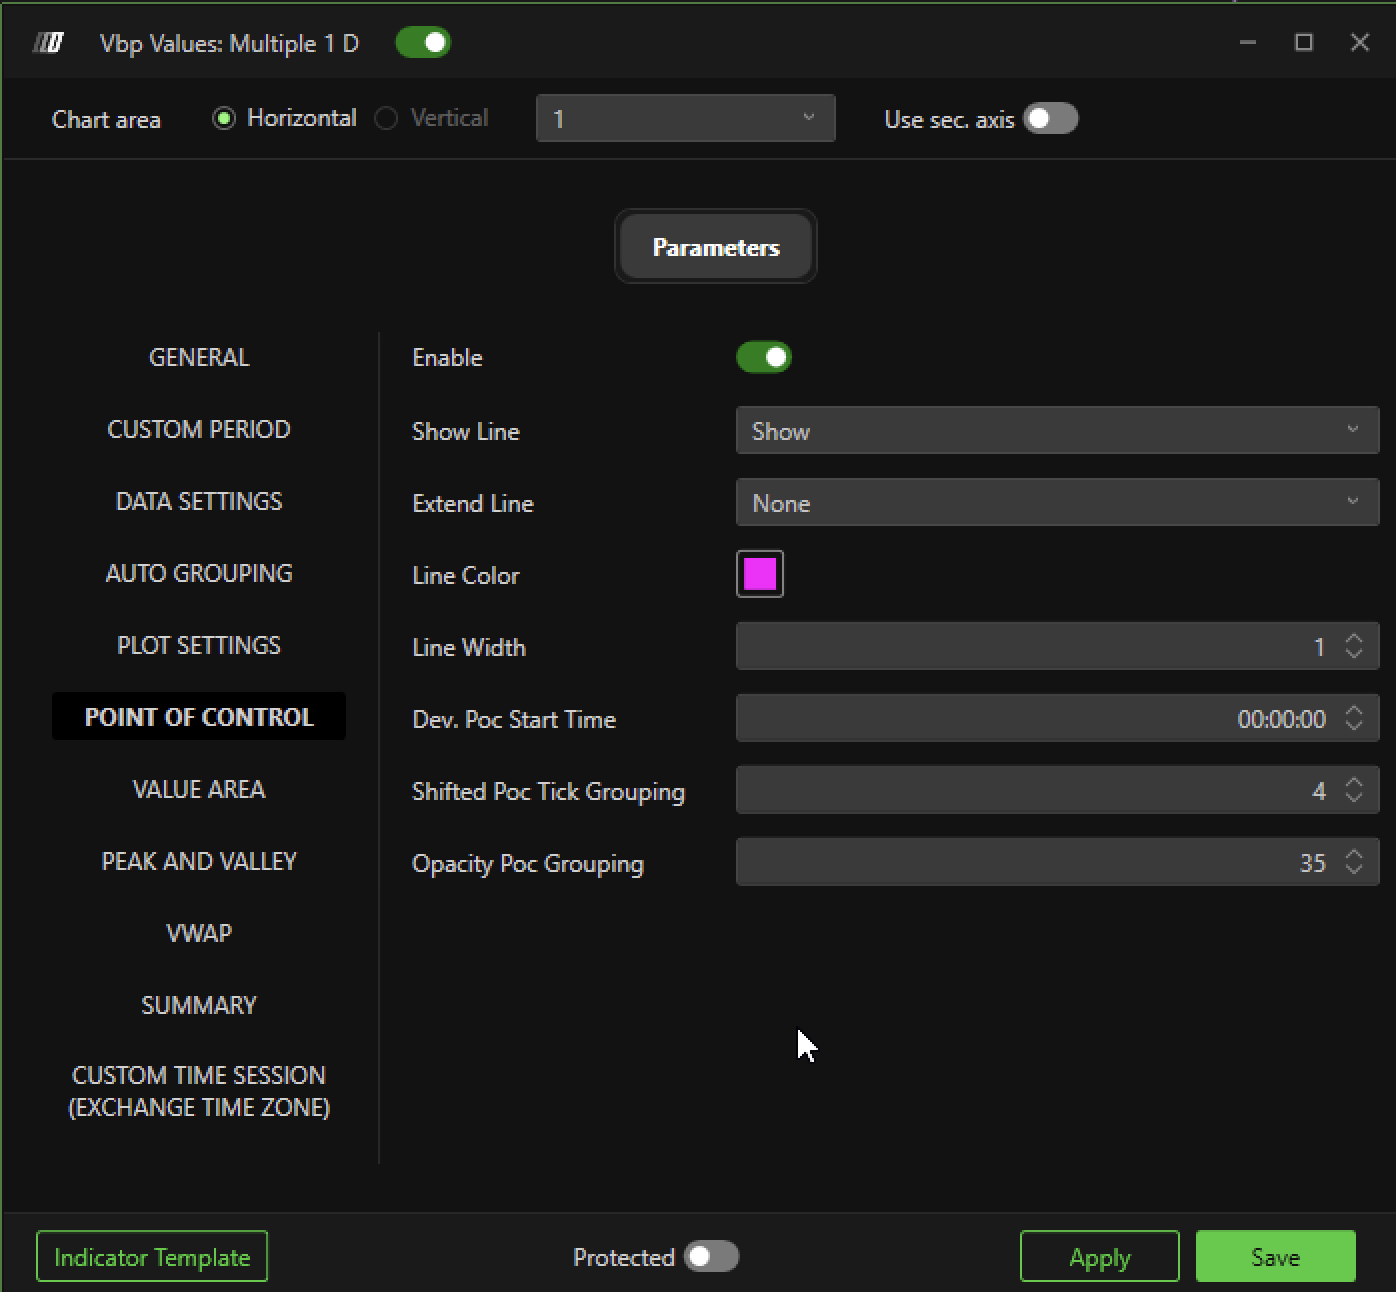Enable the Protected toggle
Screen dimensions: 1396x1292
(x=711, y=1257)
